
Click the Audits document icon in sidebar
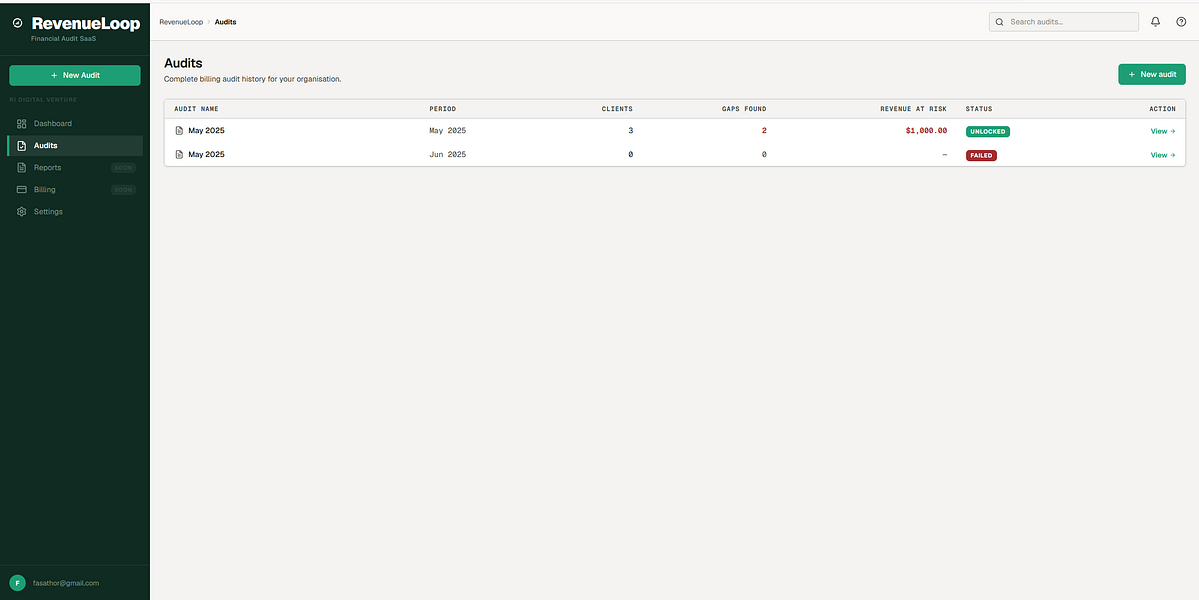coord(21,145)
